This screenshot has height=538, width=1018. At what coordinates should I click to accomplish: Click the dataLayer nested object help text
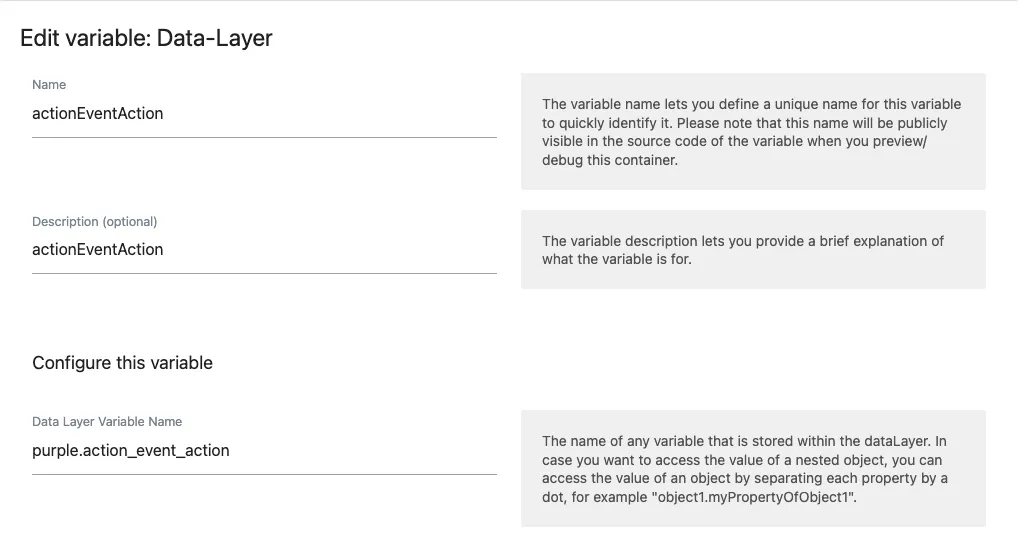click(753, 469)
